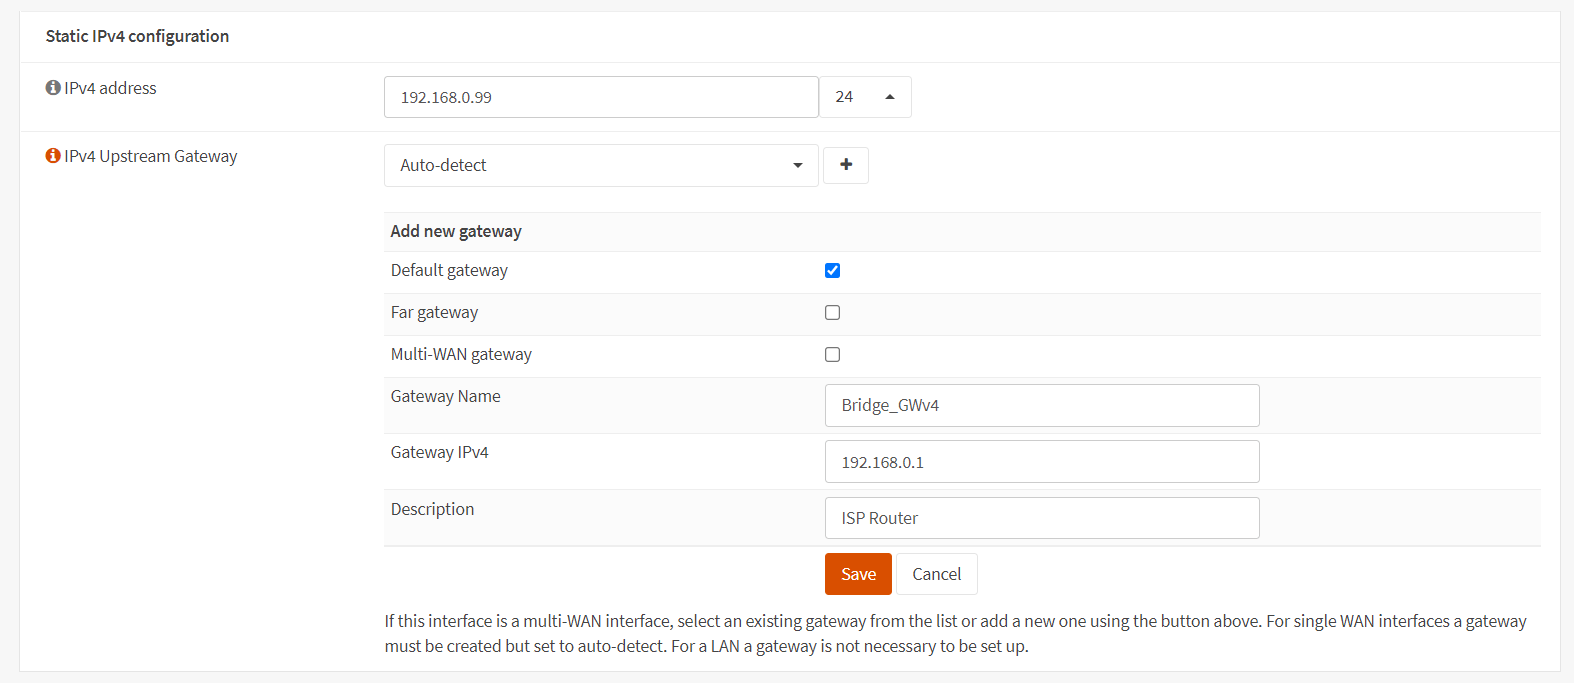Click into the Description field reading ISP Router

[x=1041, y=518]
